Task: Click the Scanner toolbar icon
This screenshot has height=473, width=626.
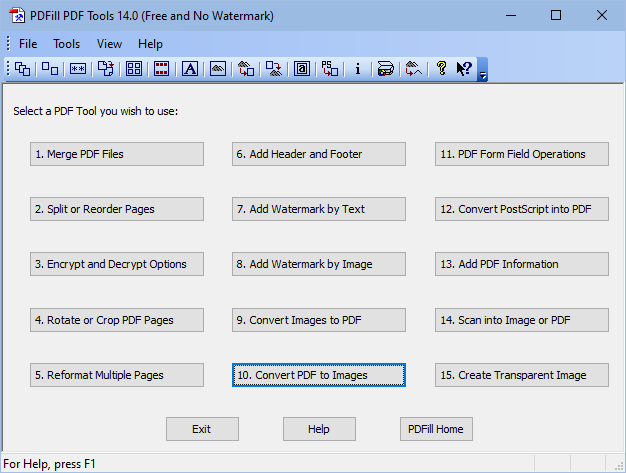Action: (386, 69)
